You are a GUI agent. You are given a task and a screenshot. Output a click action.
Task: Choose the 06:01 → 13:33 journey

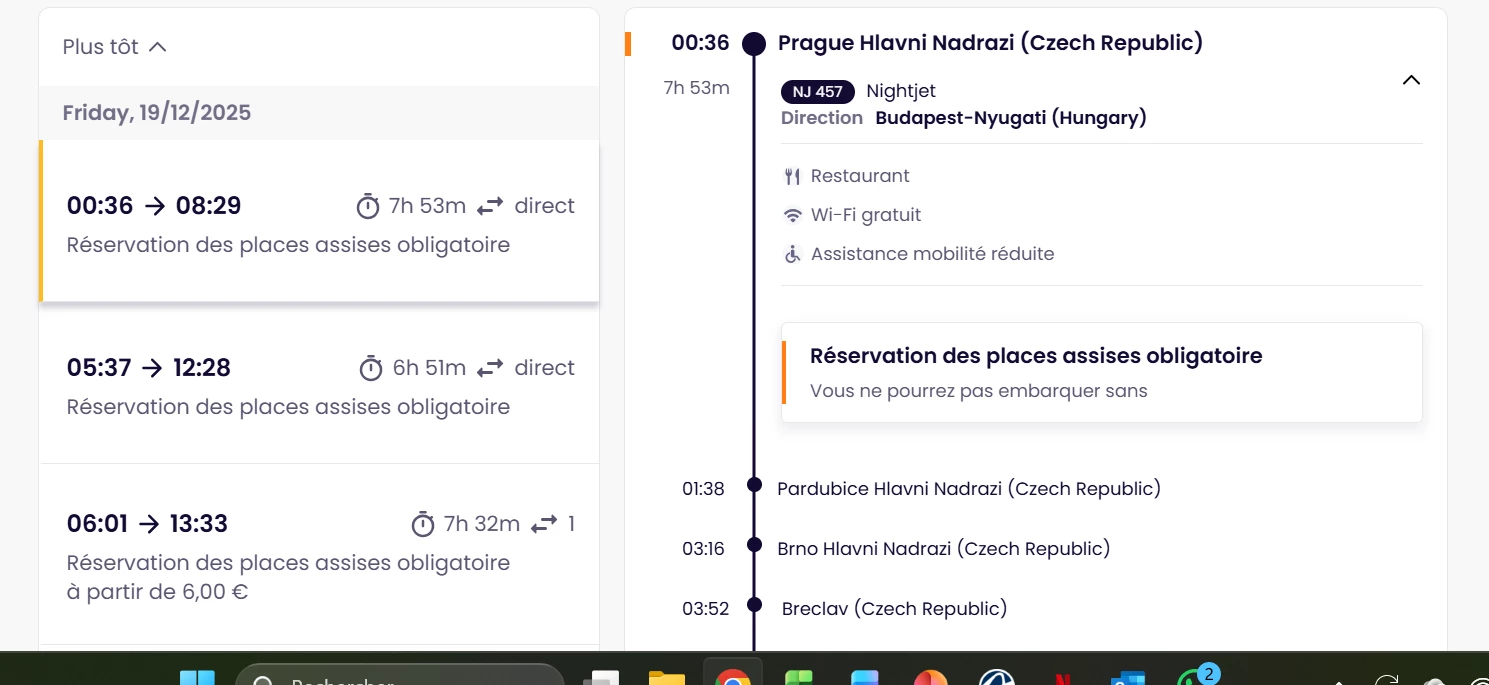319,555
